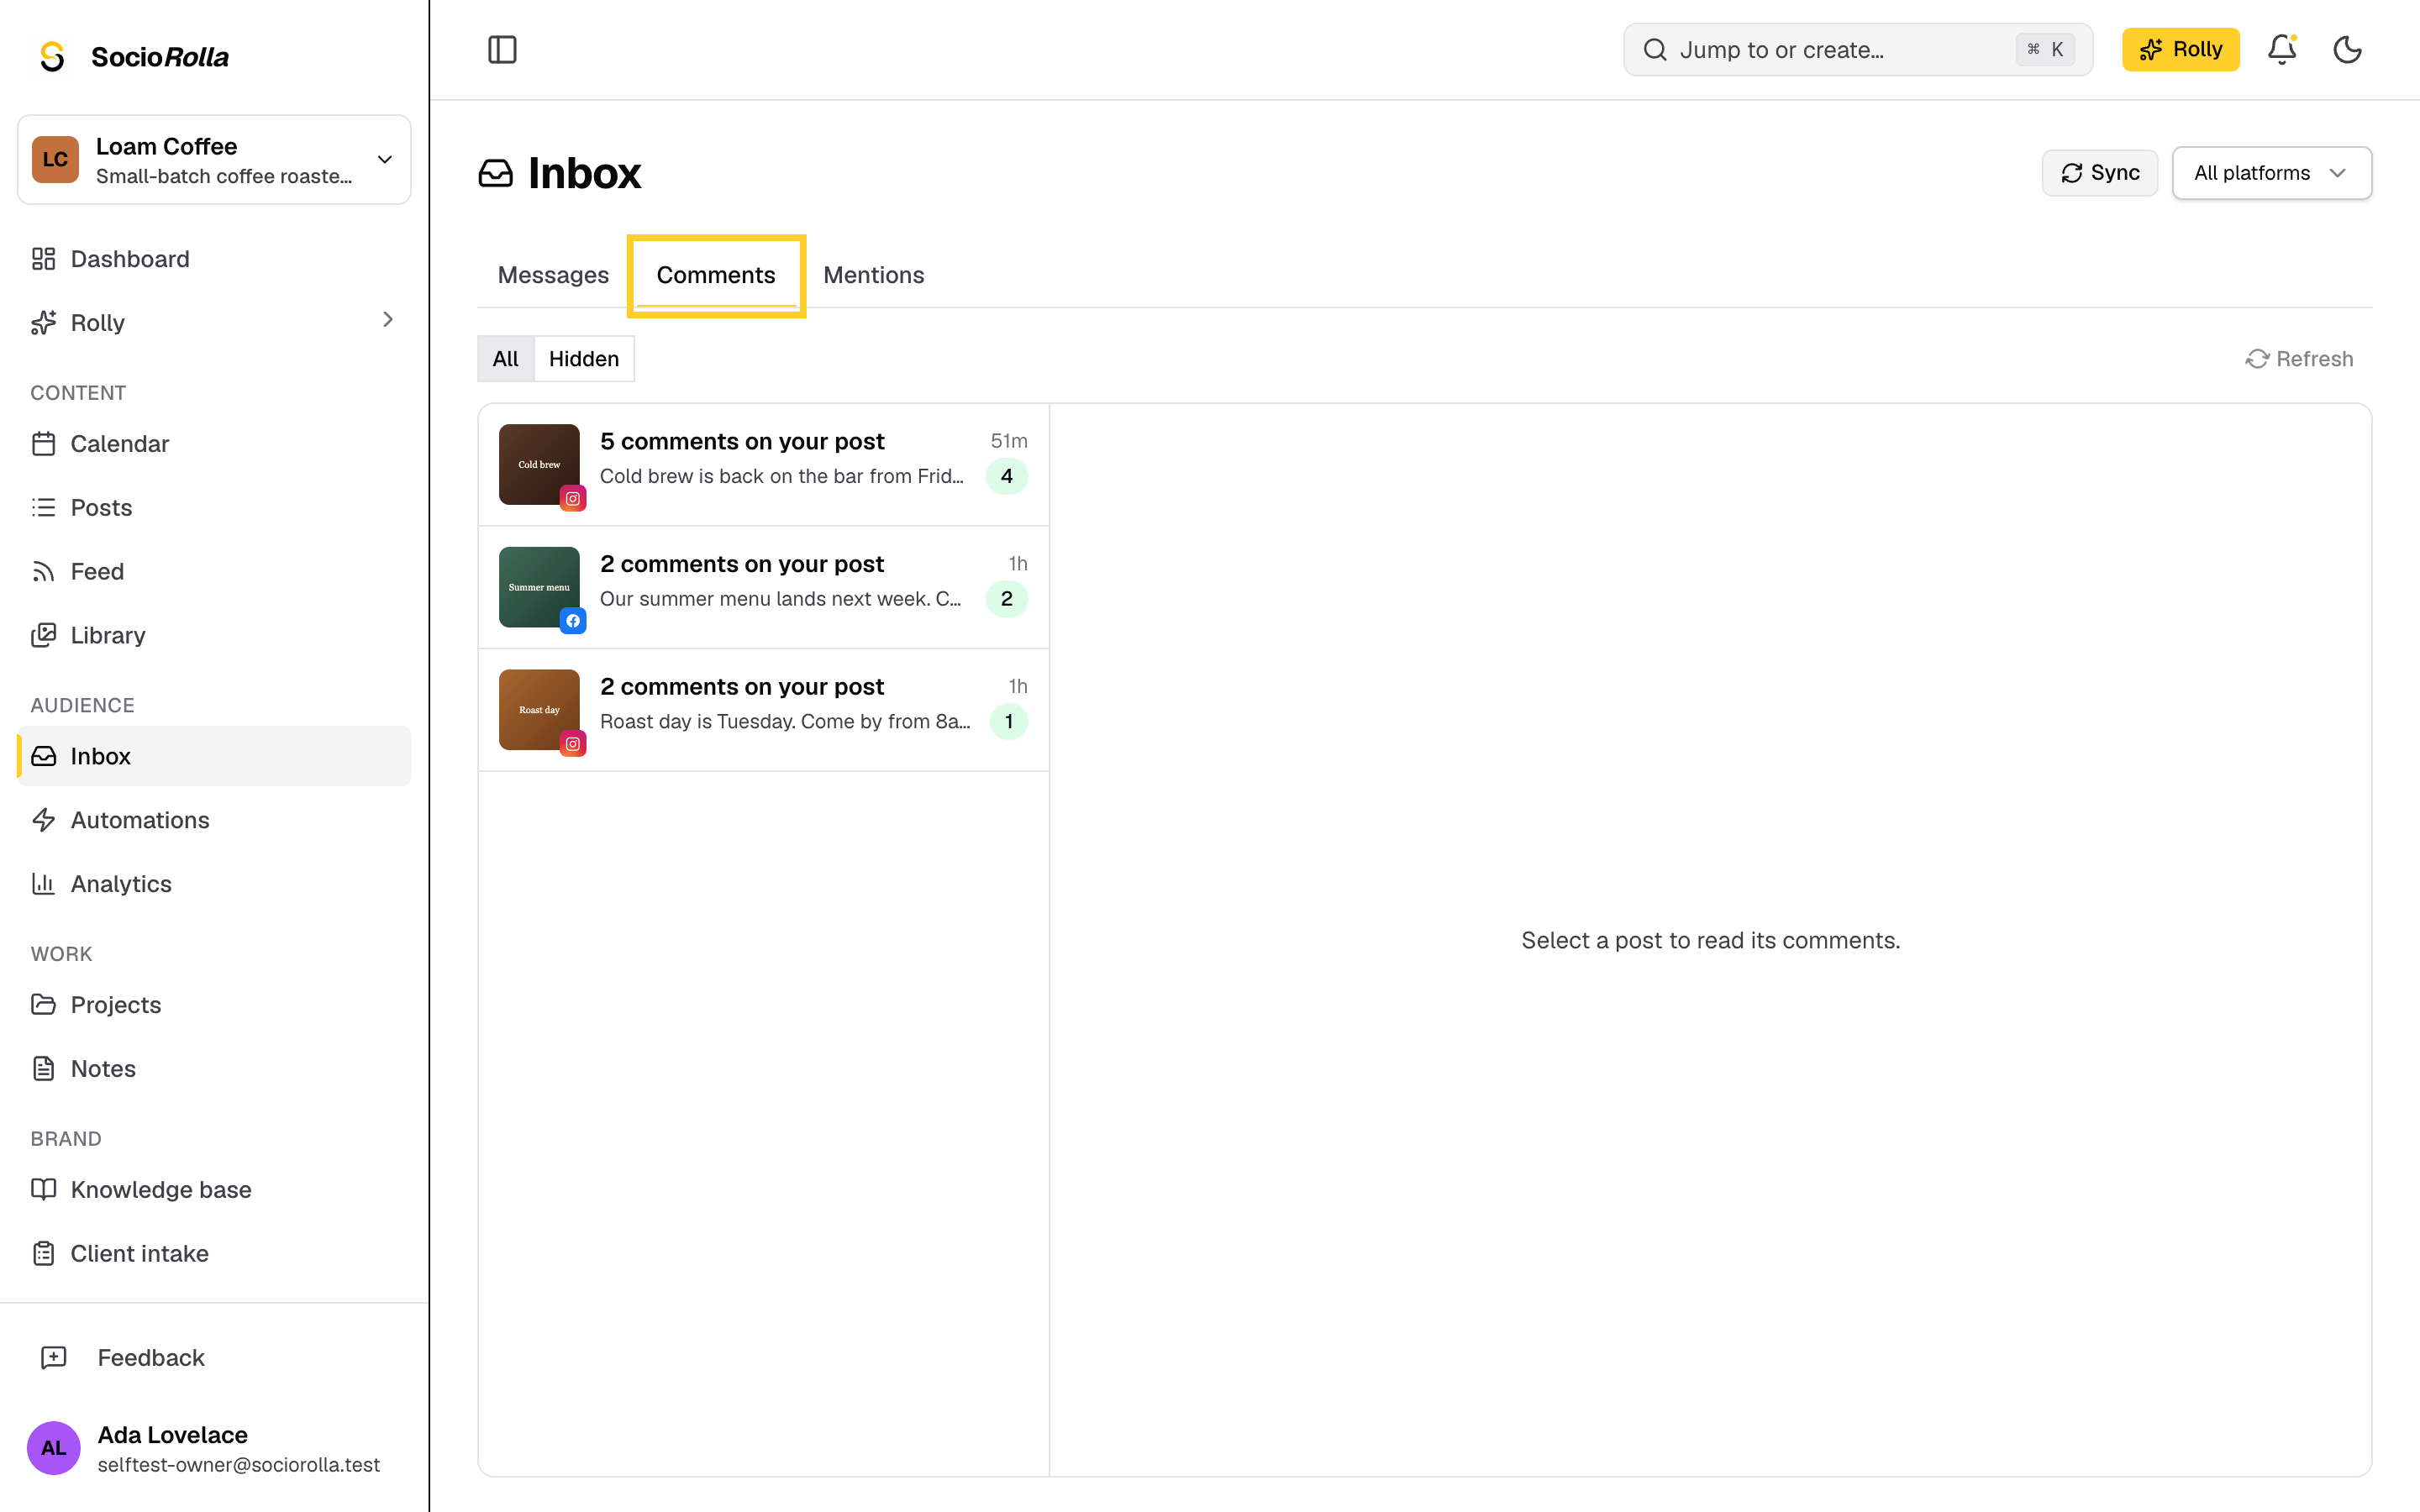
Task: Open the Cold brew post thumbnail
Action: (x=539, y=464)
